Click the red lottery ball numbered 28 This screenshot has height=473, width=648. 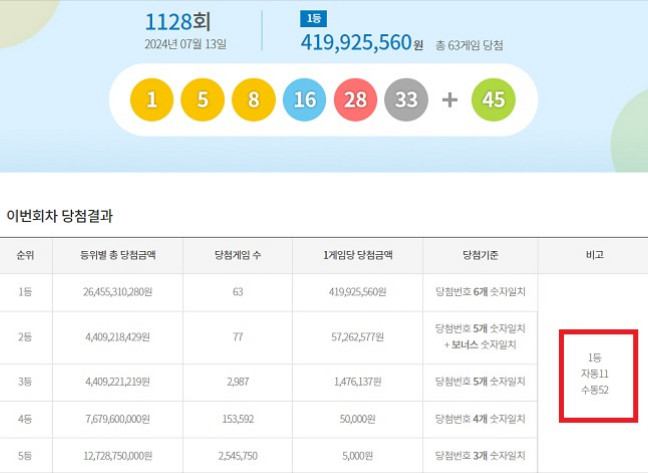coord(355,100)
